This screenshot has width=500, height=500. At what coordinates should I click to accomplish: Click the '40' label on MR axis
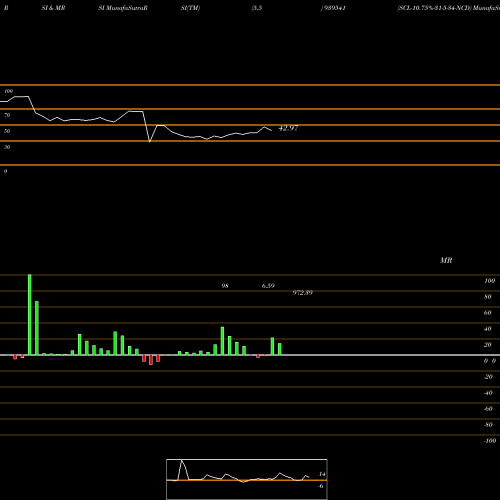pos(488,329)
